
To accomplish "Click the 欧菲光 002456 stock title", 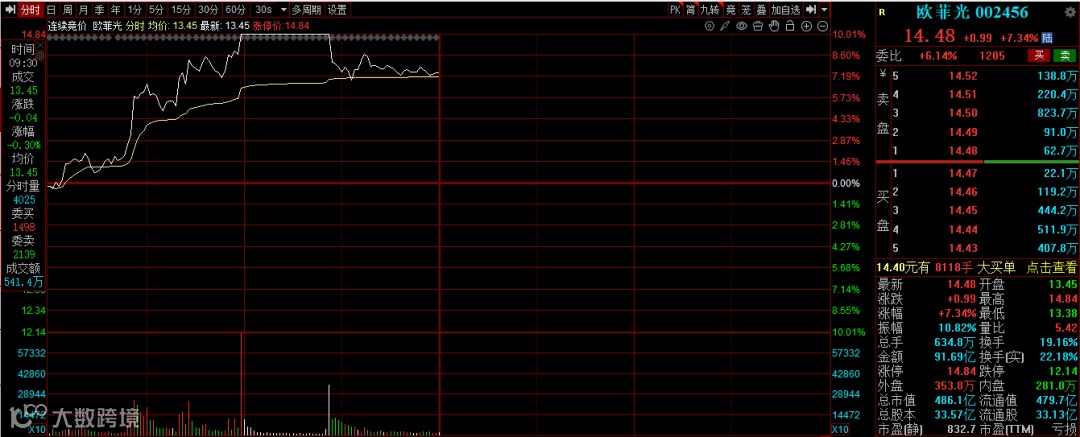I will (x=971, y=12).
